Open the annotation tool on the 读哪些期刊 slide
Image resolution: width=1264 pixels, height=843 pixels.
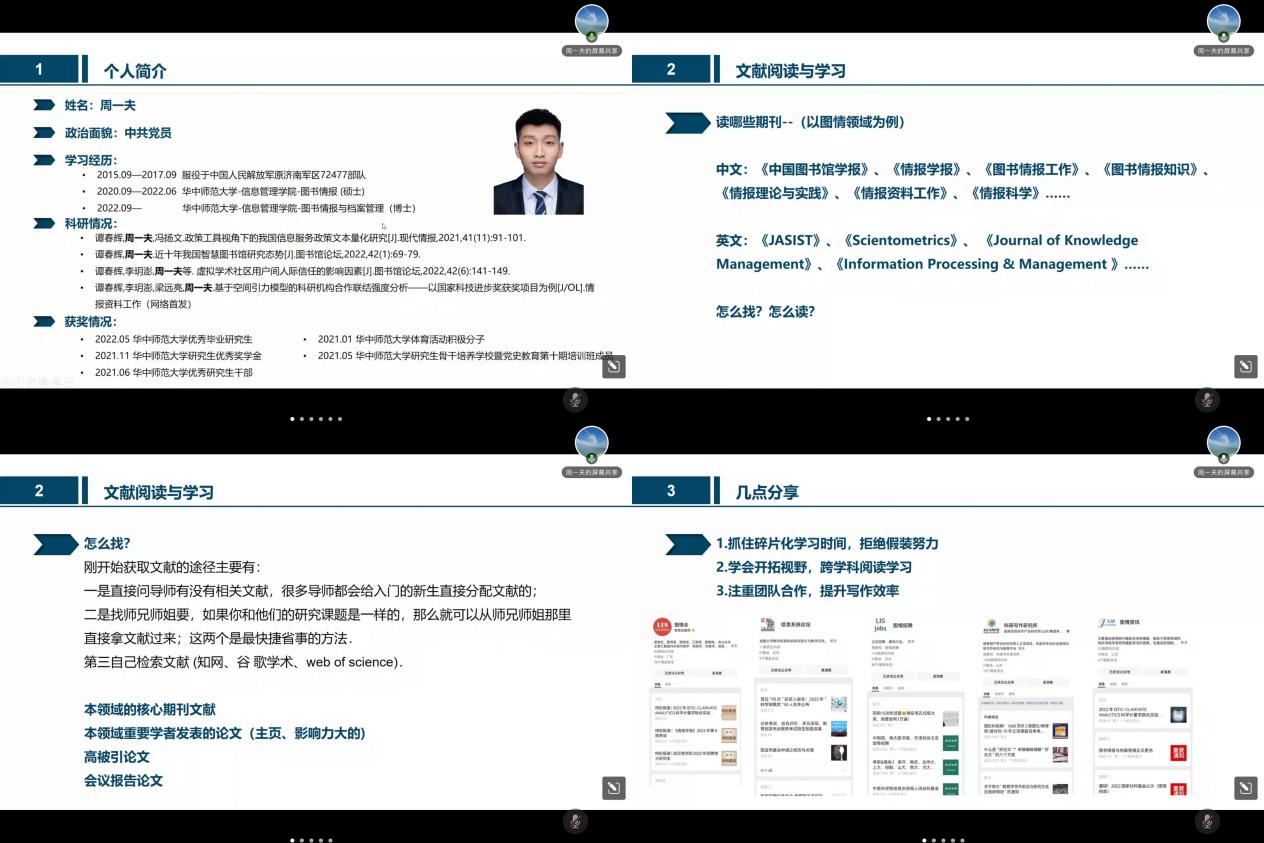[1245, 366]
